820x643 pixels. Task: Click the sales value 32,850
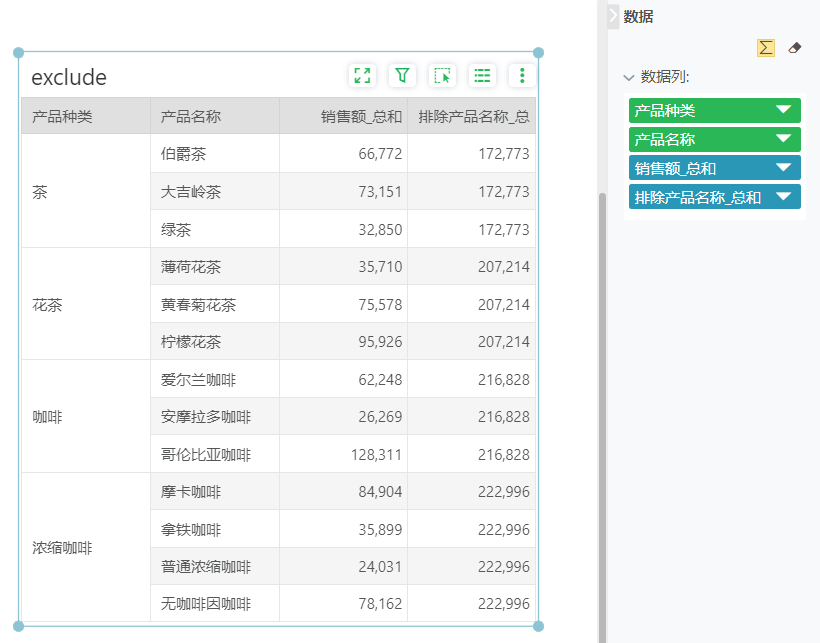[380, 229]
